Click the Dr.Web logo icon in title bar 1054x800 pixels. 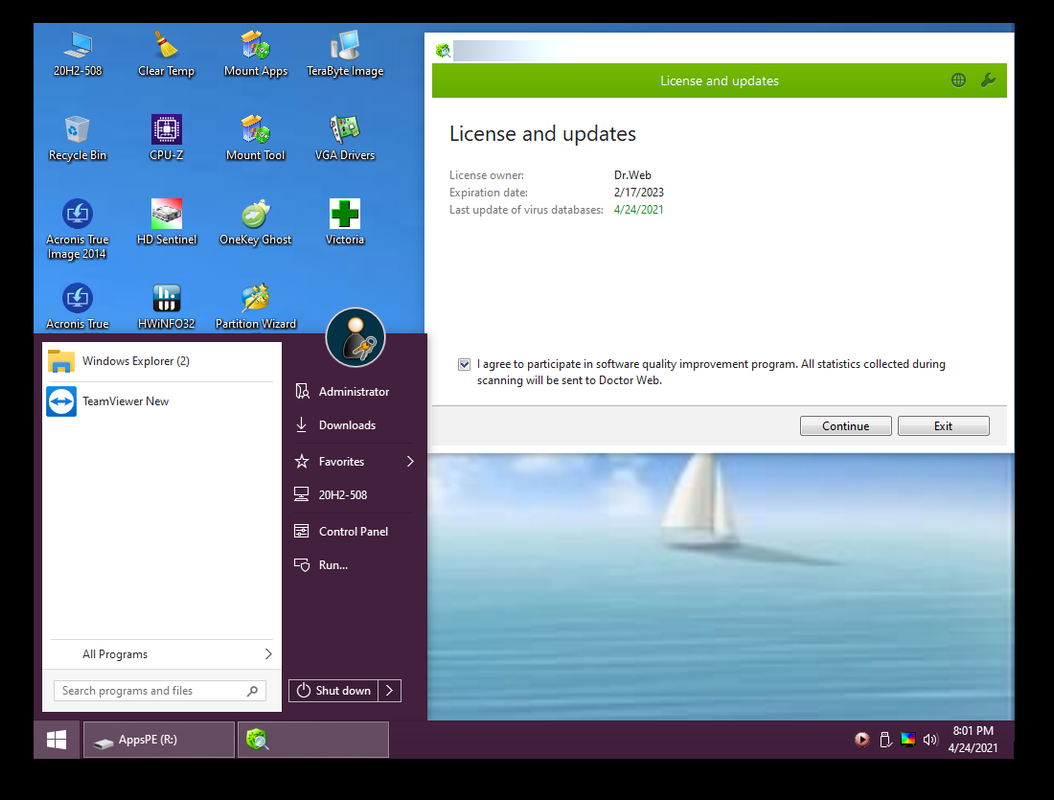click(x=443, y=50)
